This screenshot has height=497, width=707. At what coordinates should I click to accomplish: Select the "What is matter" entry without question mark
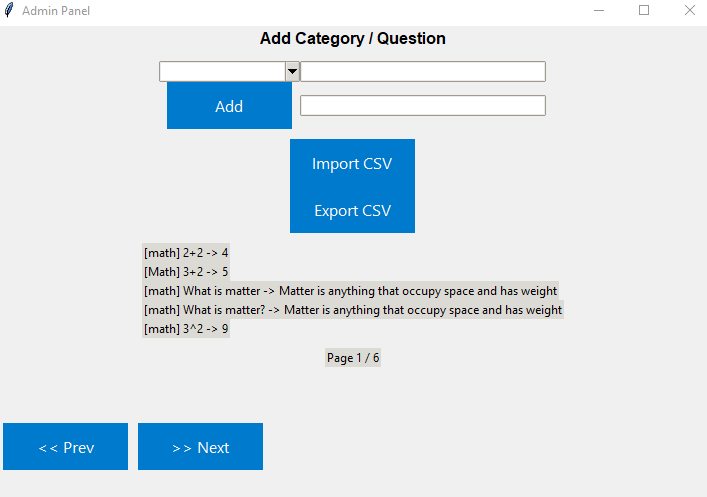pyautogui.click(x=350, y=291)
